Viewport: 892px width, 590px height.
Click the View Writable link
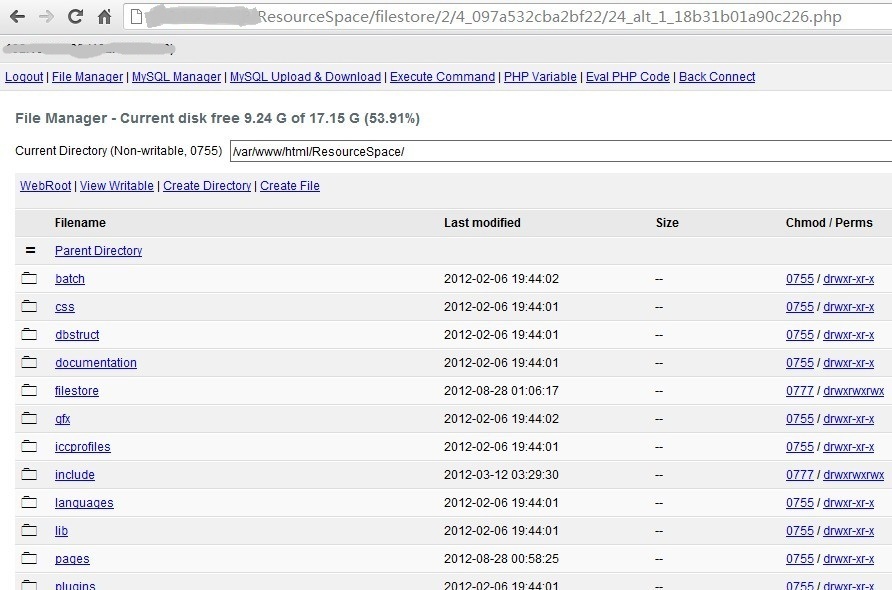(x=117, y=186)
